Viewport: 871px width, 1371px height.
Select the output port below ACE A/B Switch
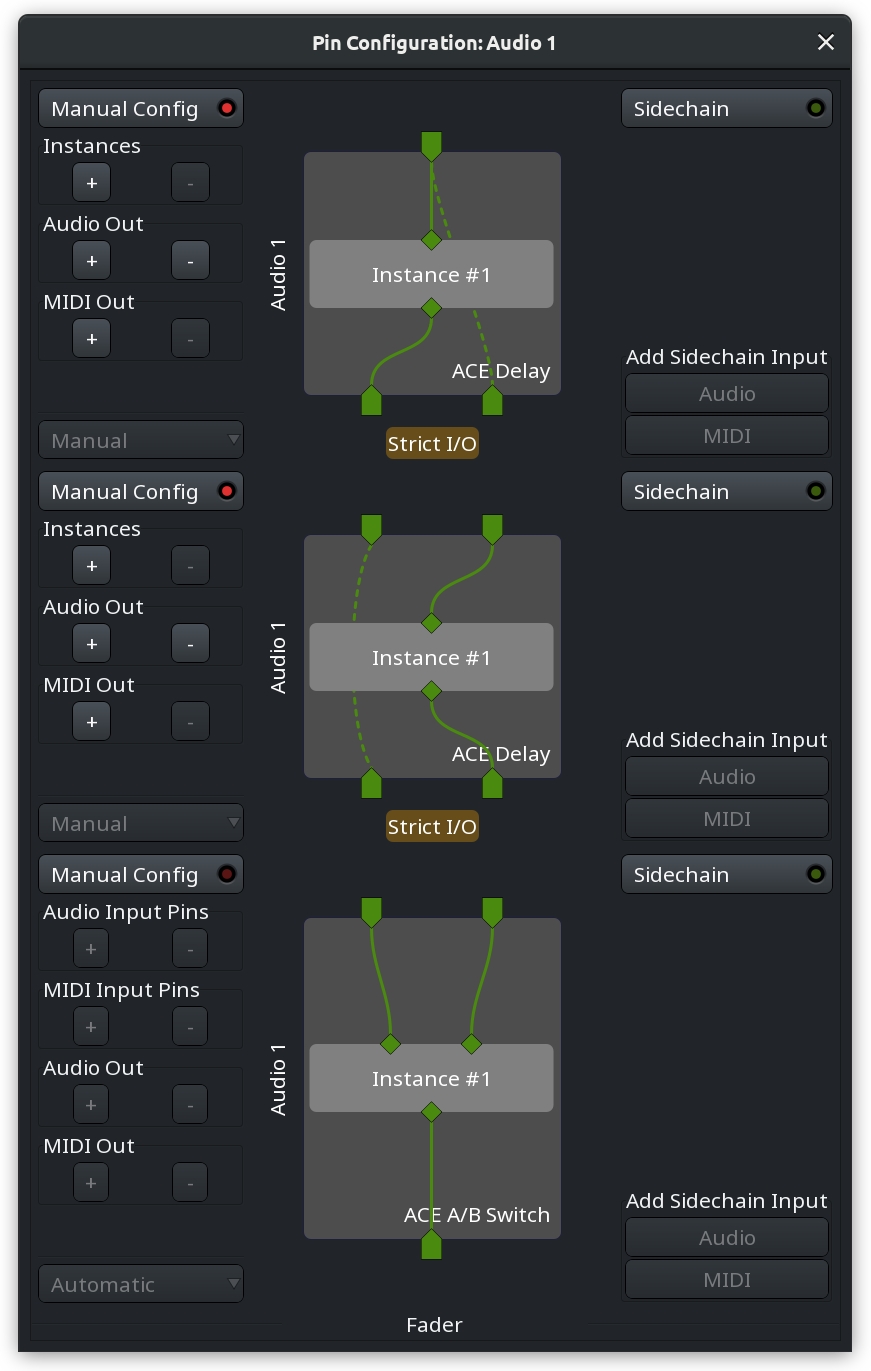431,1244
